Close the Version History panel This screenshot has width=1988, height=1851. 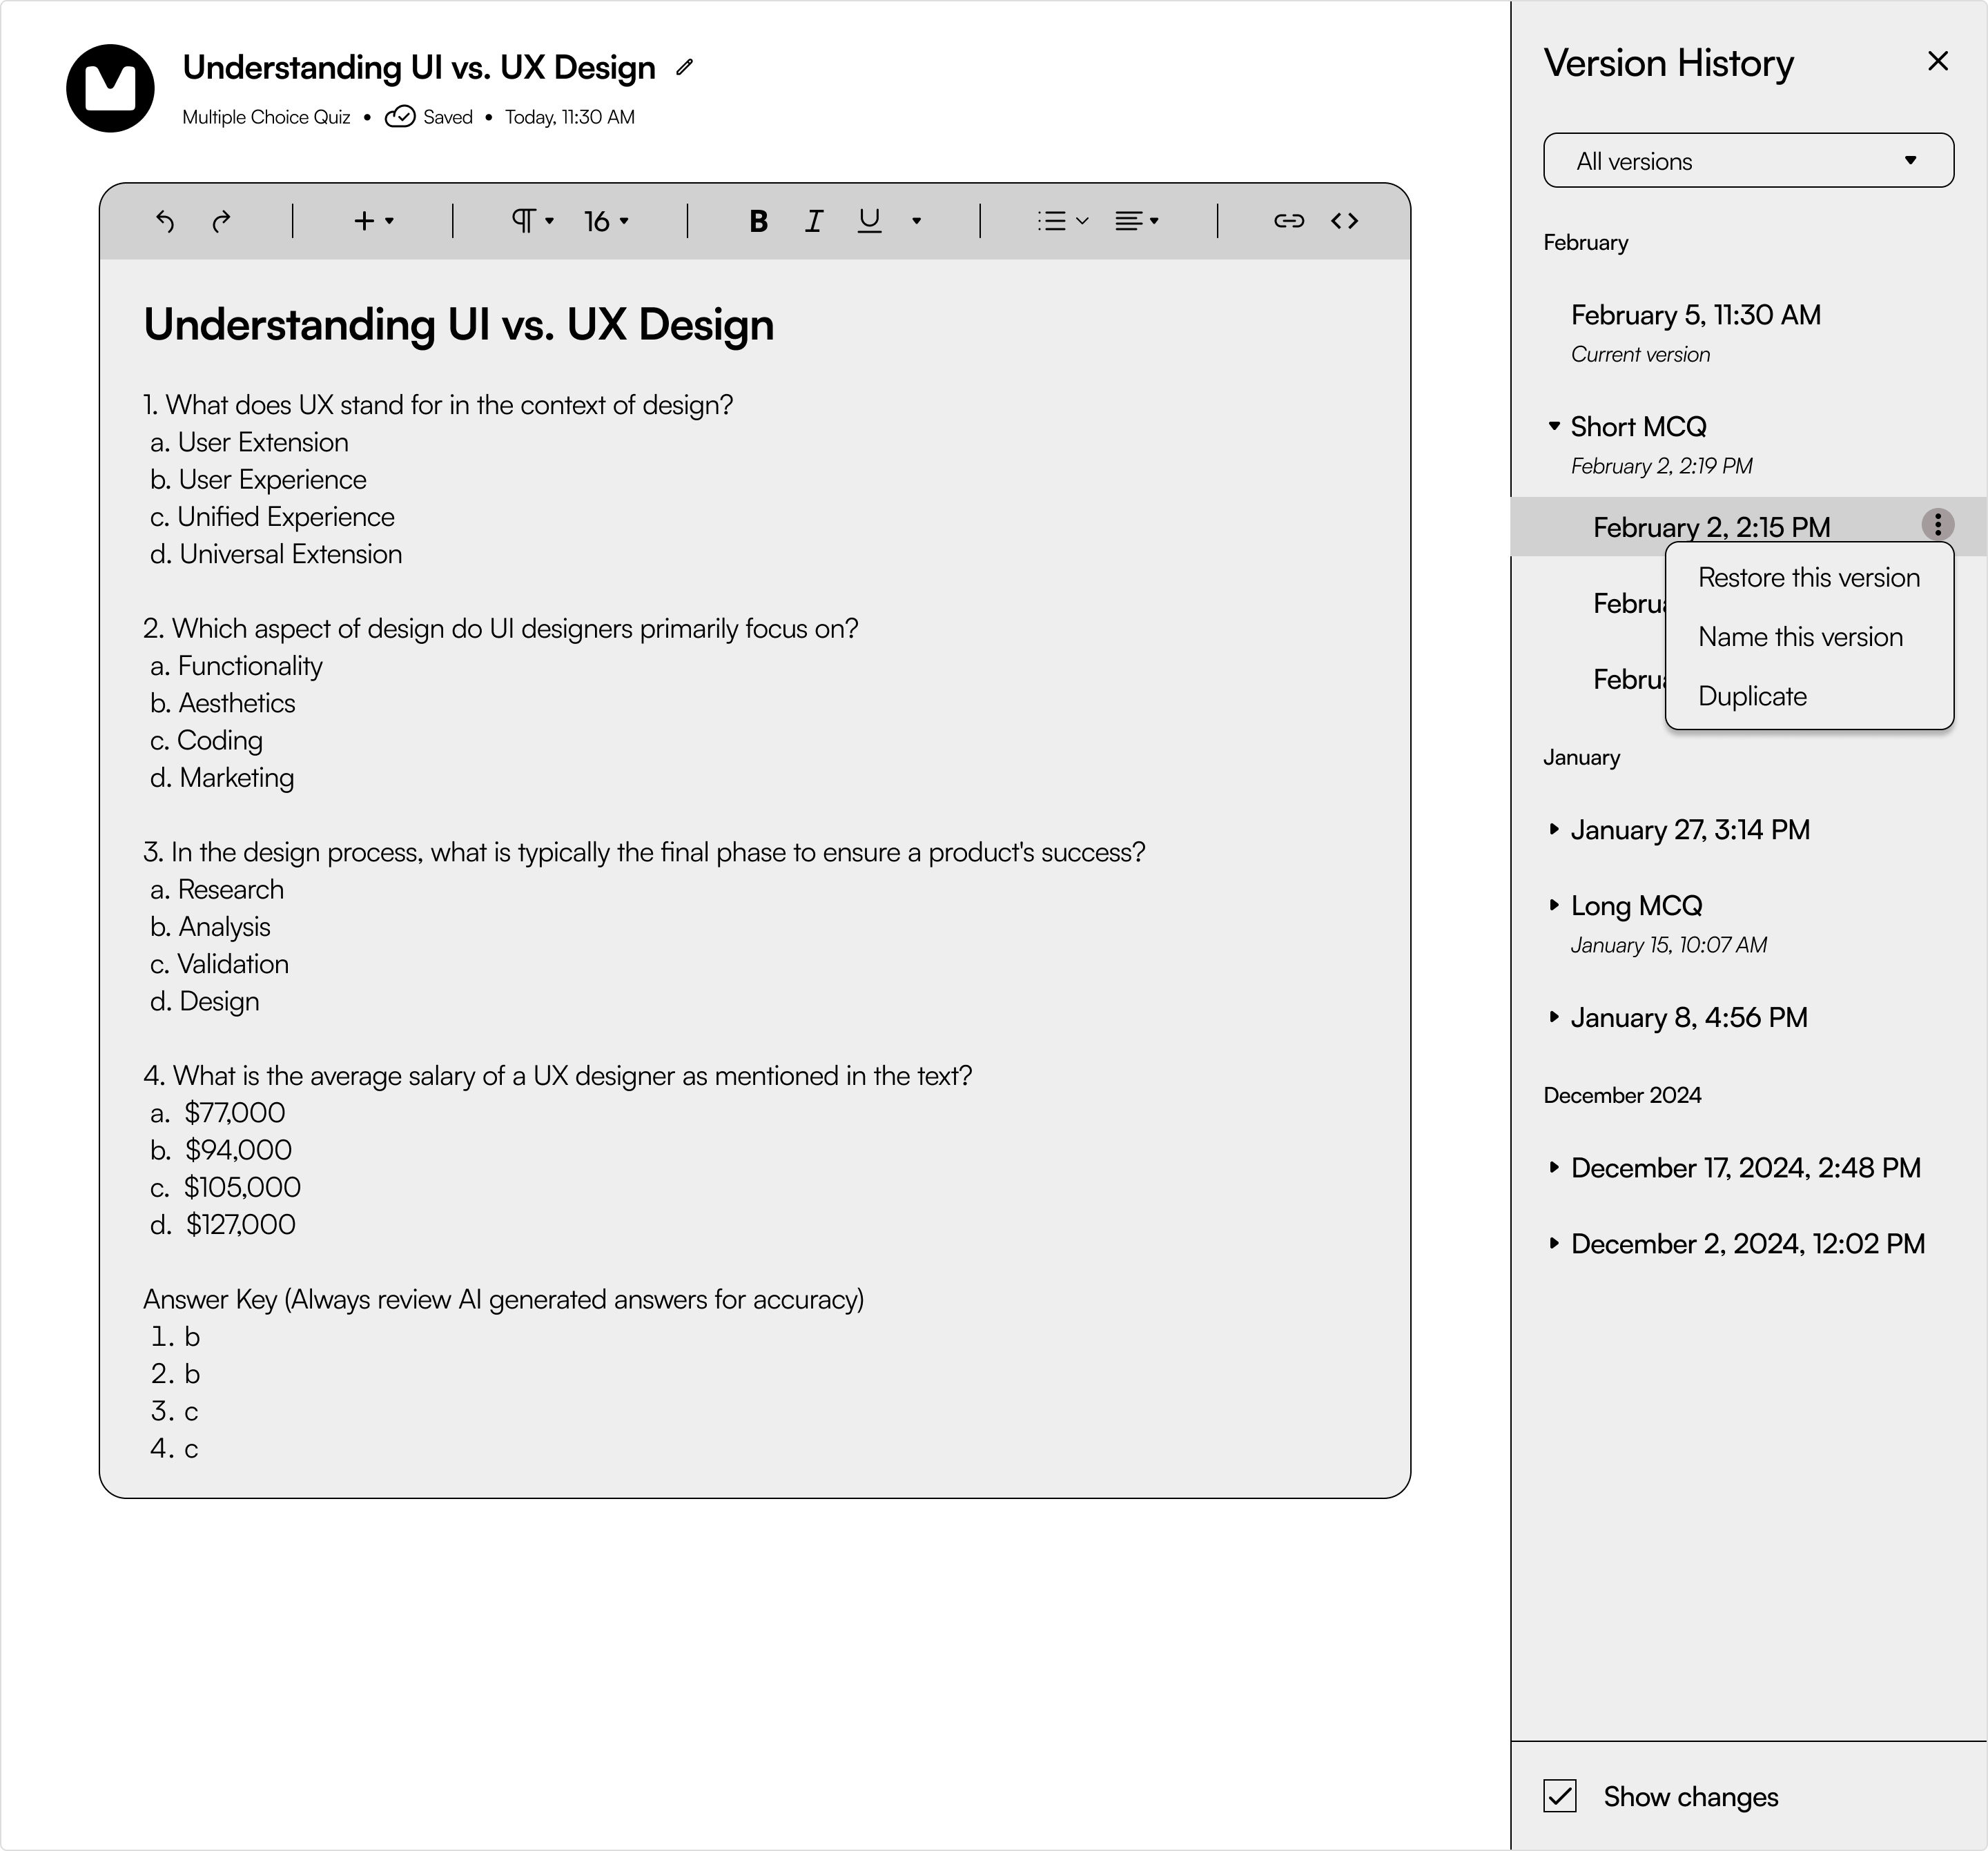click(x=1938, y=61)
